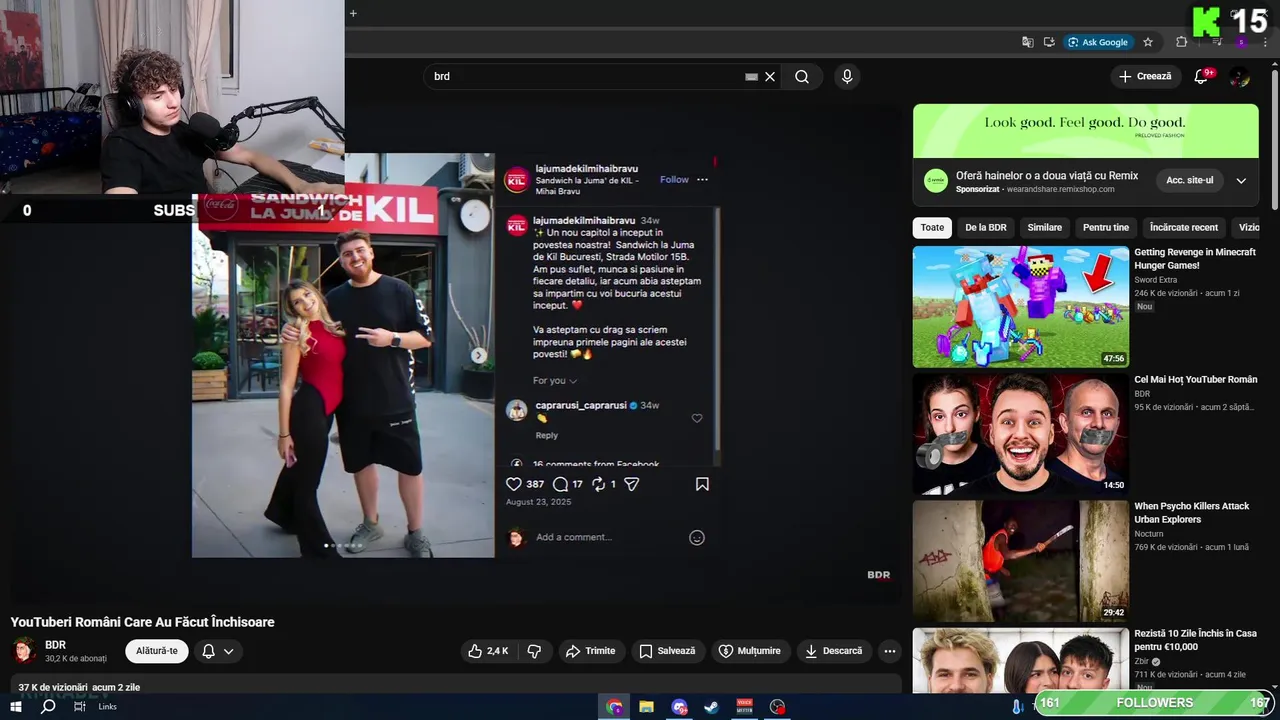Open Cel Mai Hoț YouTuber Român thumbnail
The height and width of the screenshot is (720, 1280).
[1020, 434]
